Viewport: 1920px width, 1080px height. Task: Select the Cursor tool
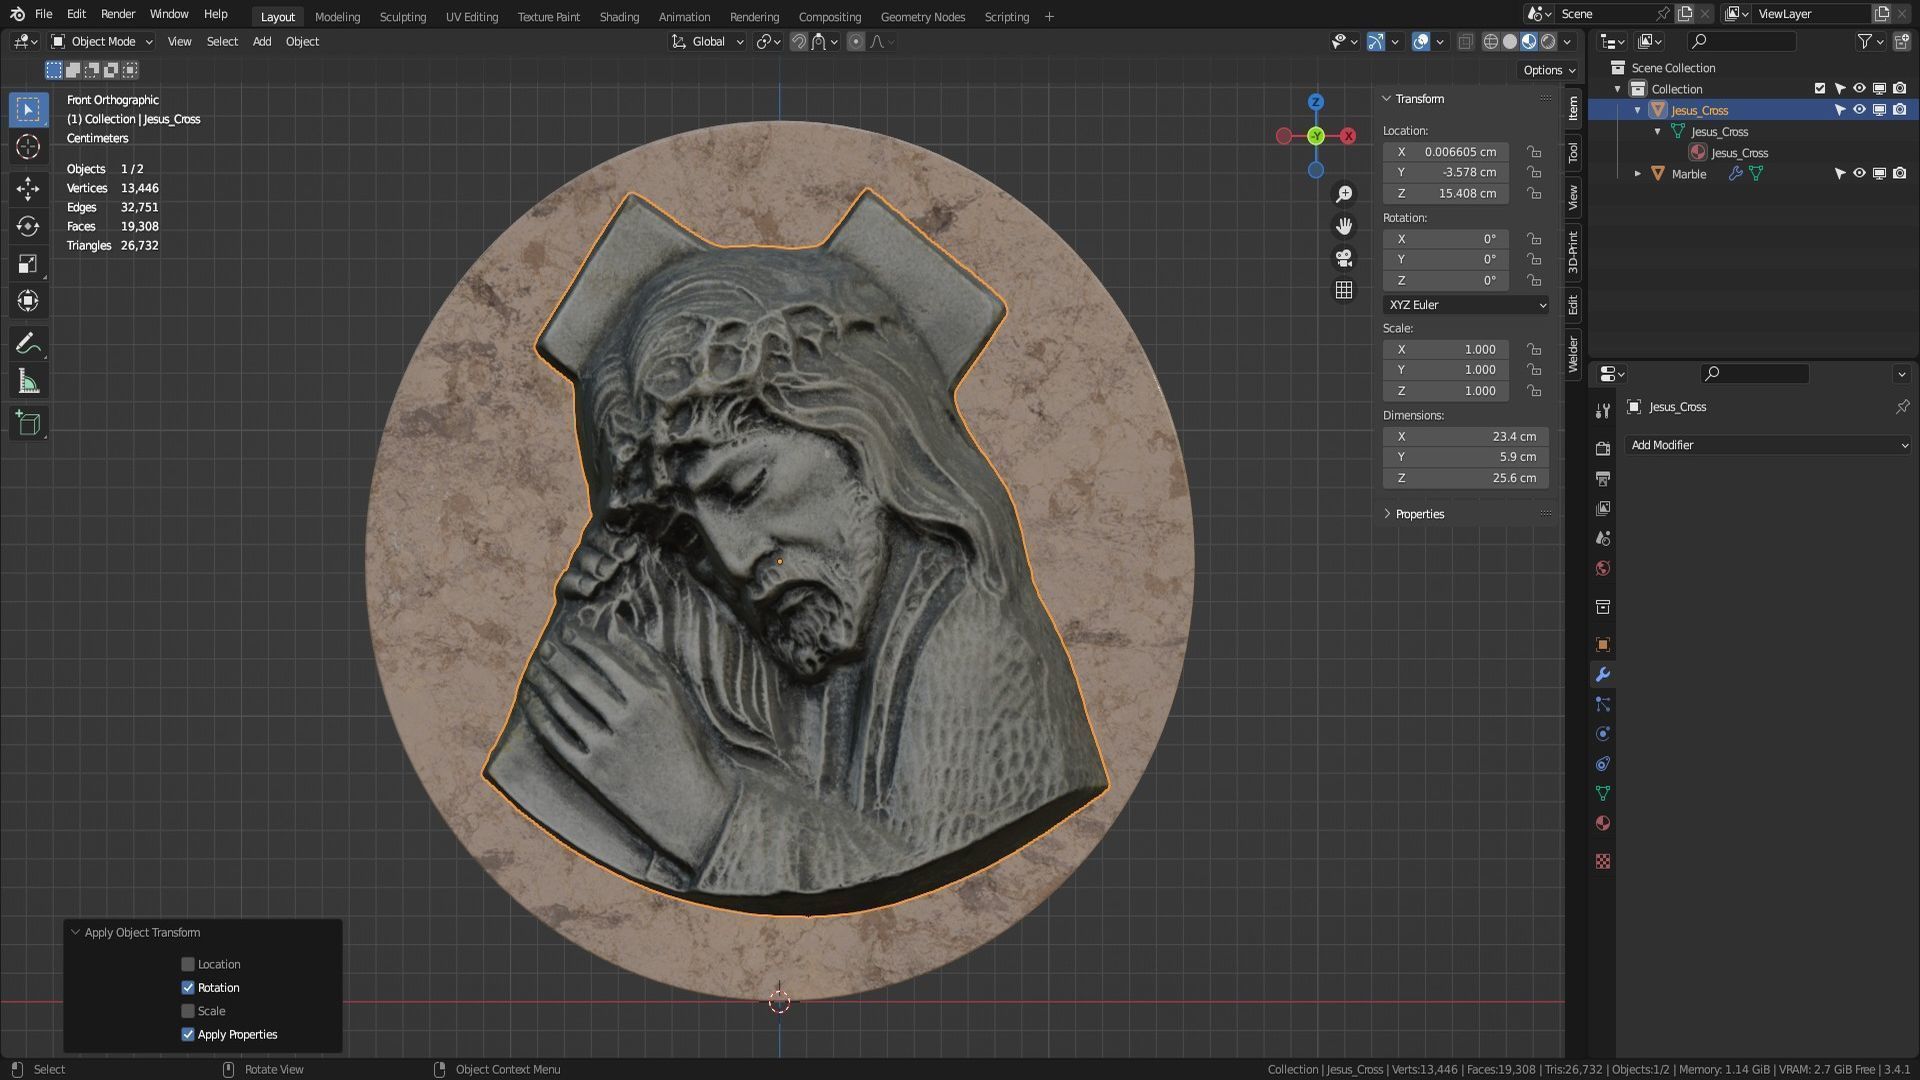coord(28,147)
